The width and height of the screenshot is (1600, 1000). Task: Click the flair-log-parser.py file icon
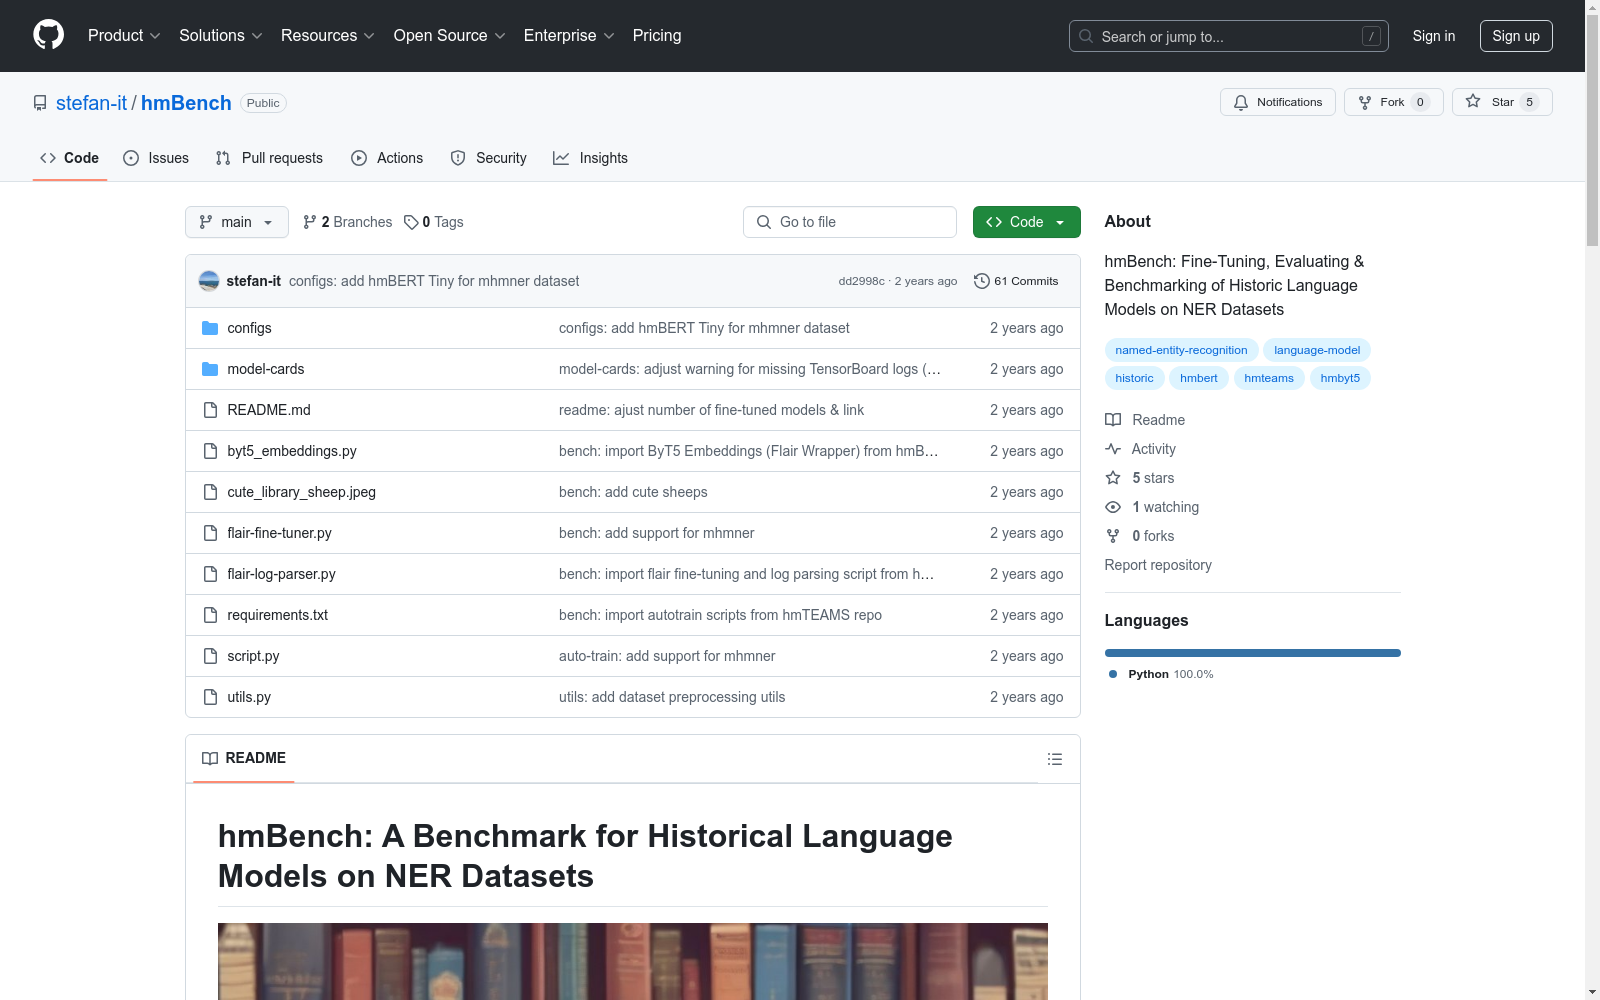pos(210,574)
